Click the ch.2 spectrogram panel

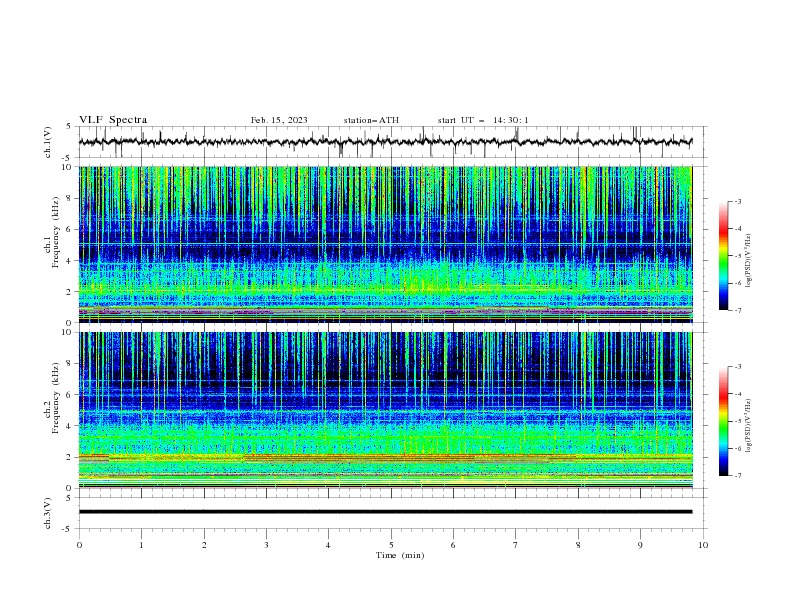pyautogui.click(x=385, y=410)
